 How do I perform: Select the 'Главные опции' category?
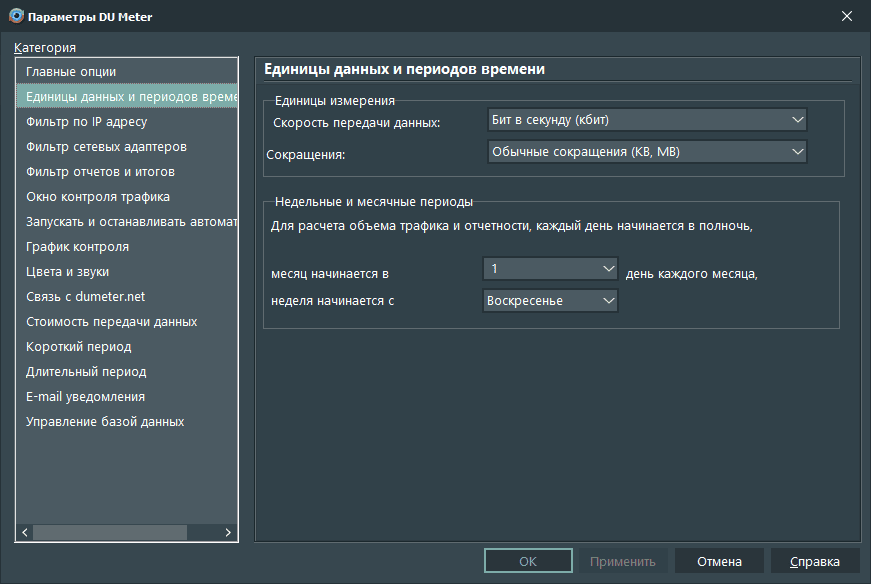[x=71, y=72]
